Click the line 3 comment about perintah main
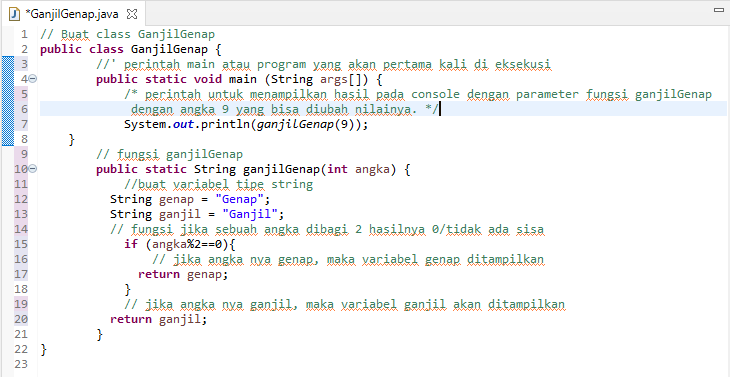 pos(324,64)
